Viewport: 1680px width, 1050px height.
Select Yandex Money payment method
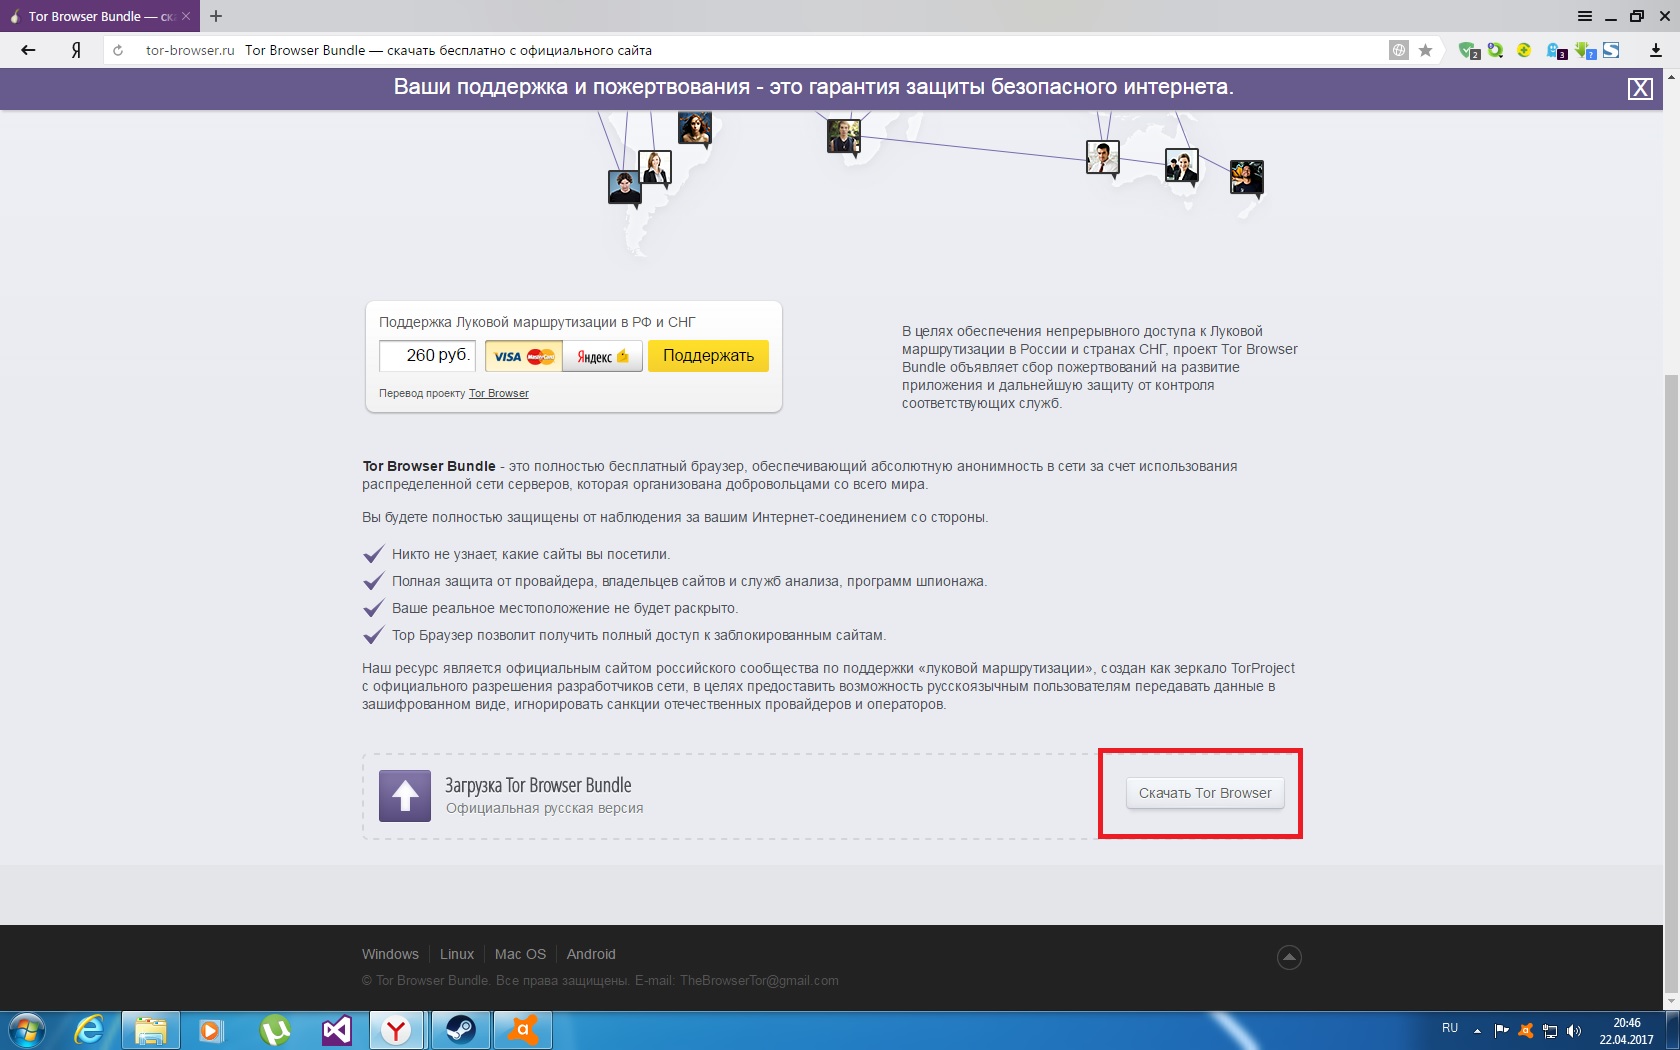click(602, 356)
